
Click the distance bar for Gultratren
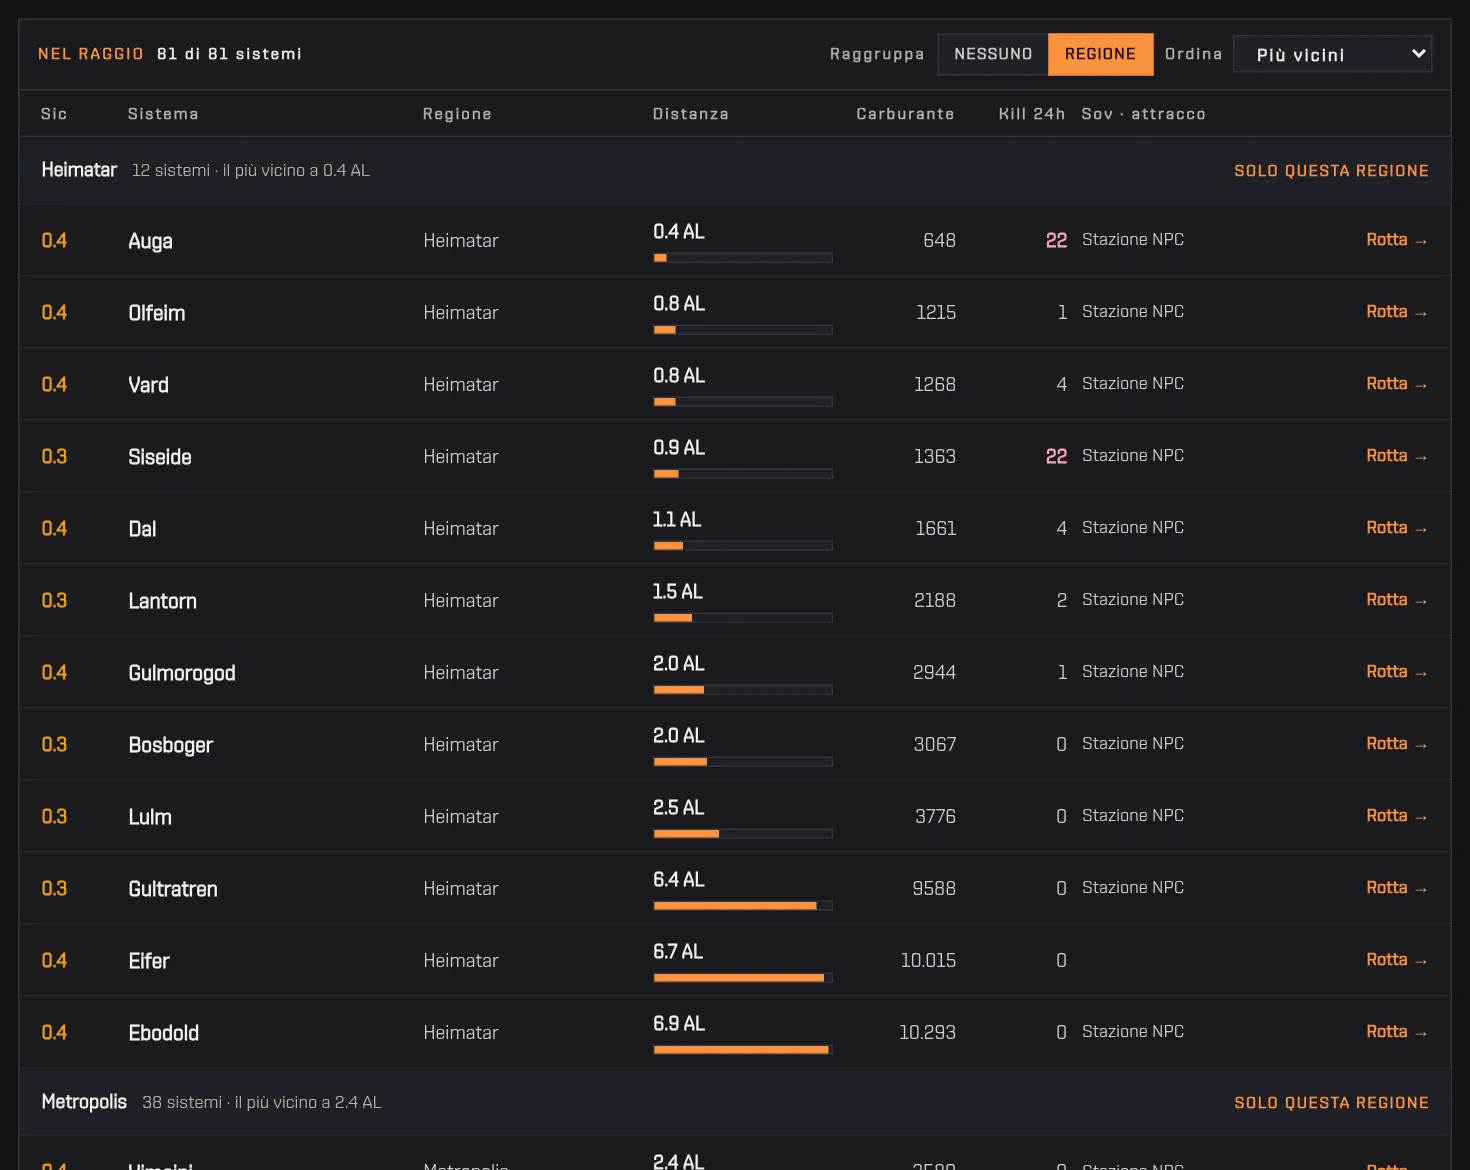point(743,906)
